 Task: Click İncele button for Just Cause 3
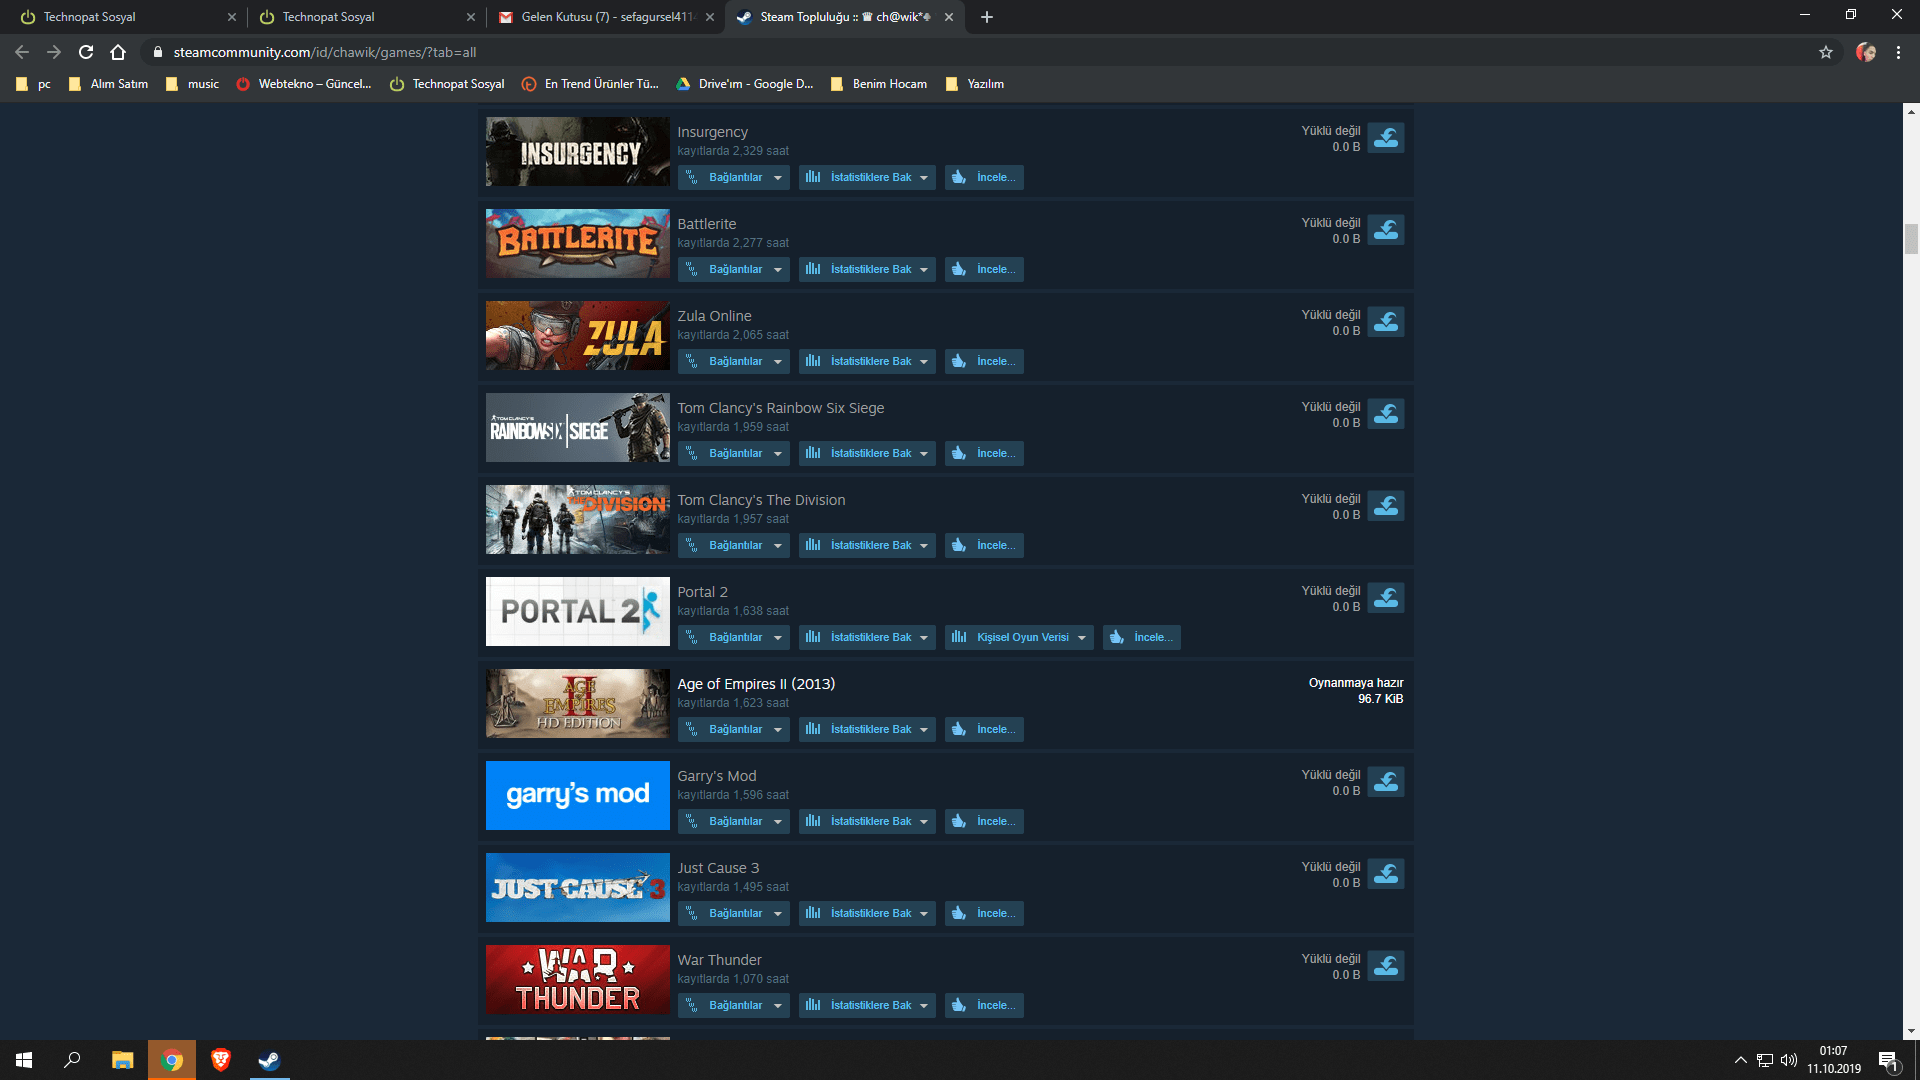point(984,913)
